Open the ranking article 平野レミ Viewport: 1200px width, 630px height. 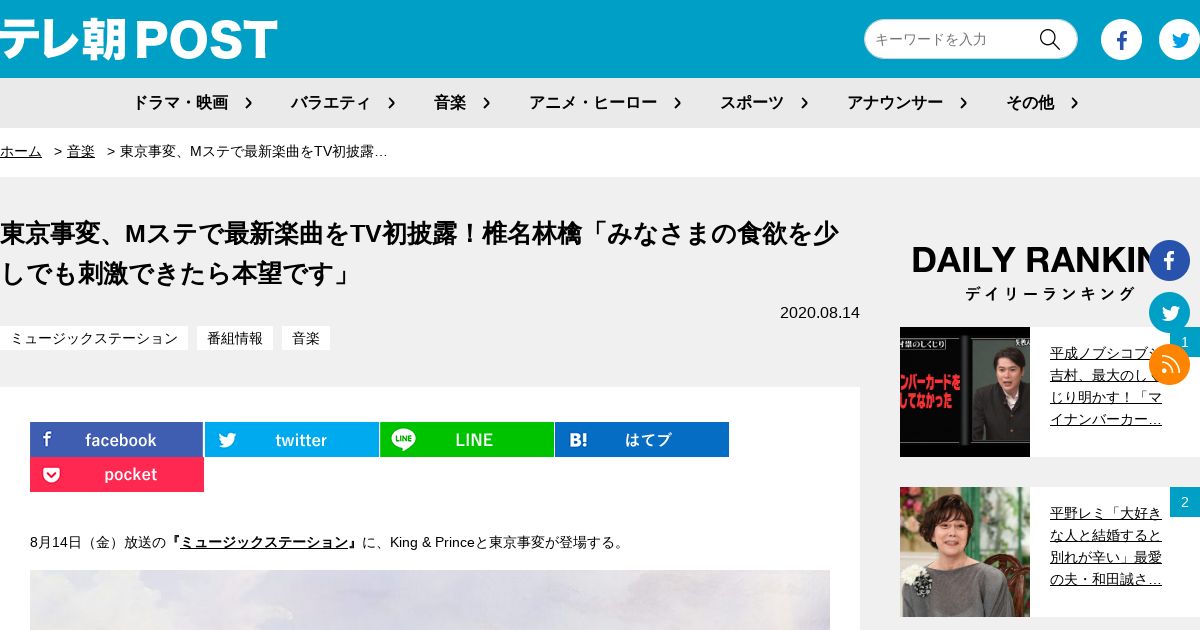[1106, 546]
